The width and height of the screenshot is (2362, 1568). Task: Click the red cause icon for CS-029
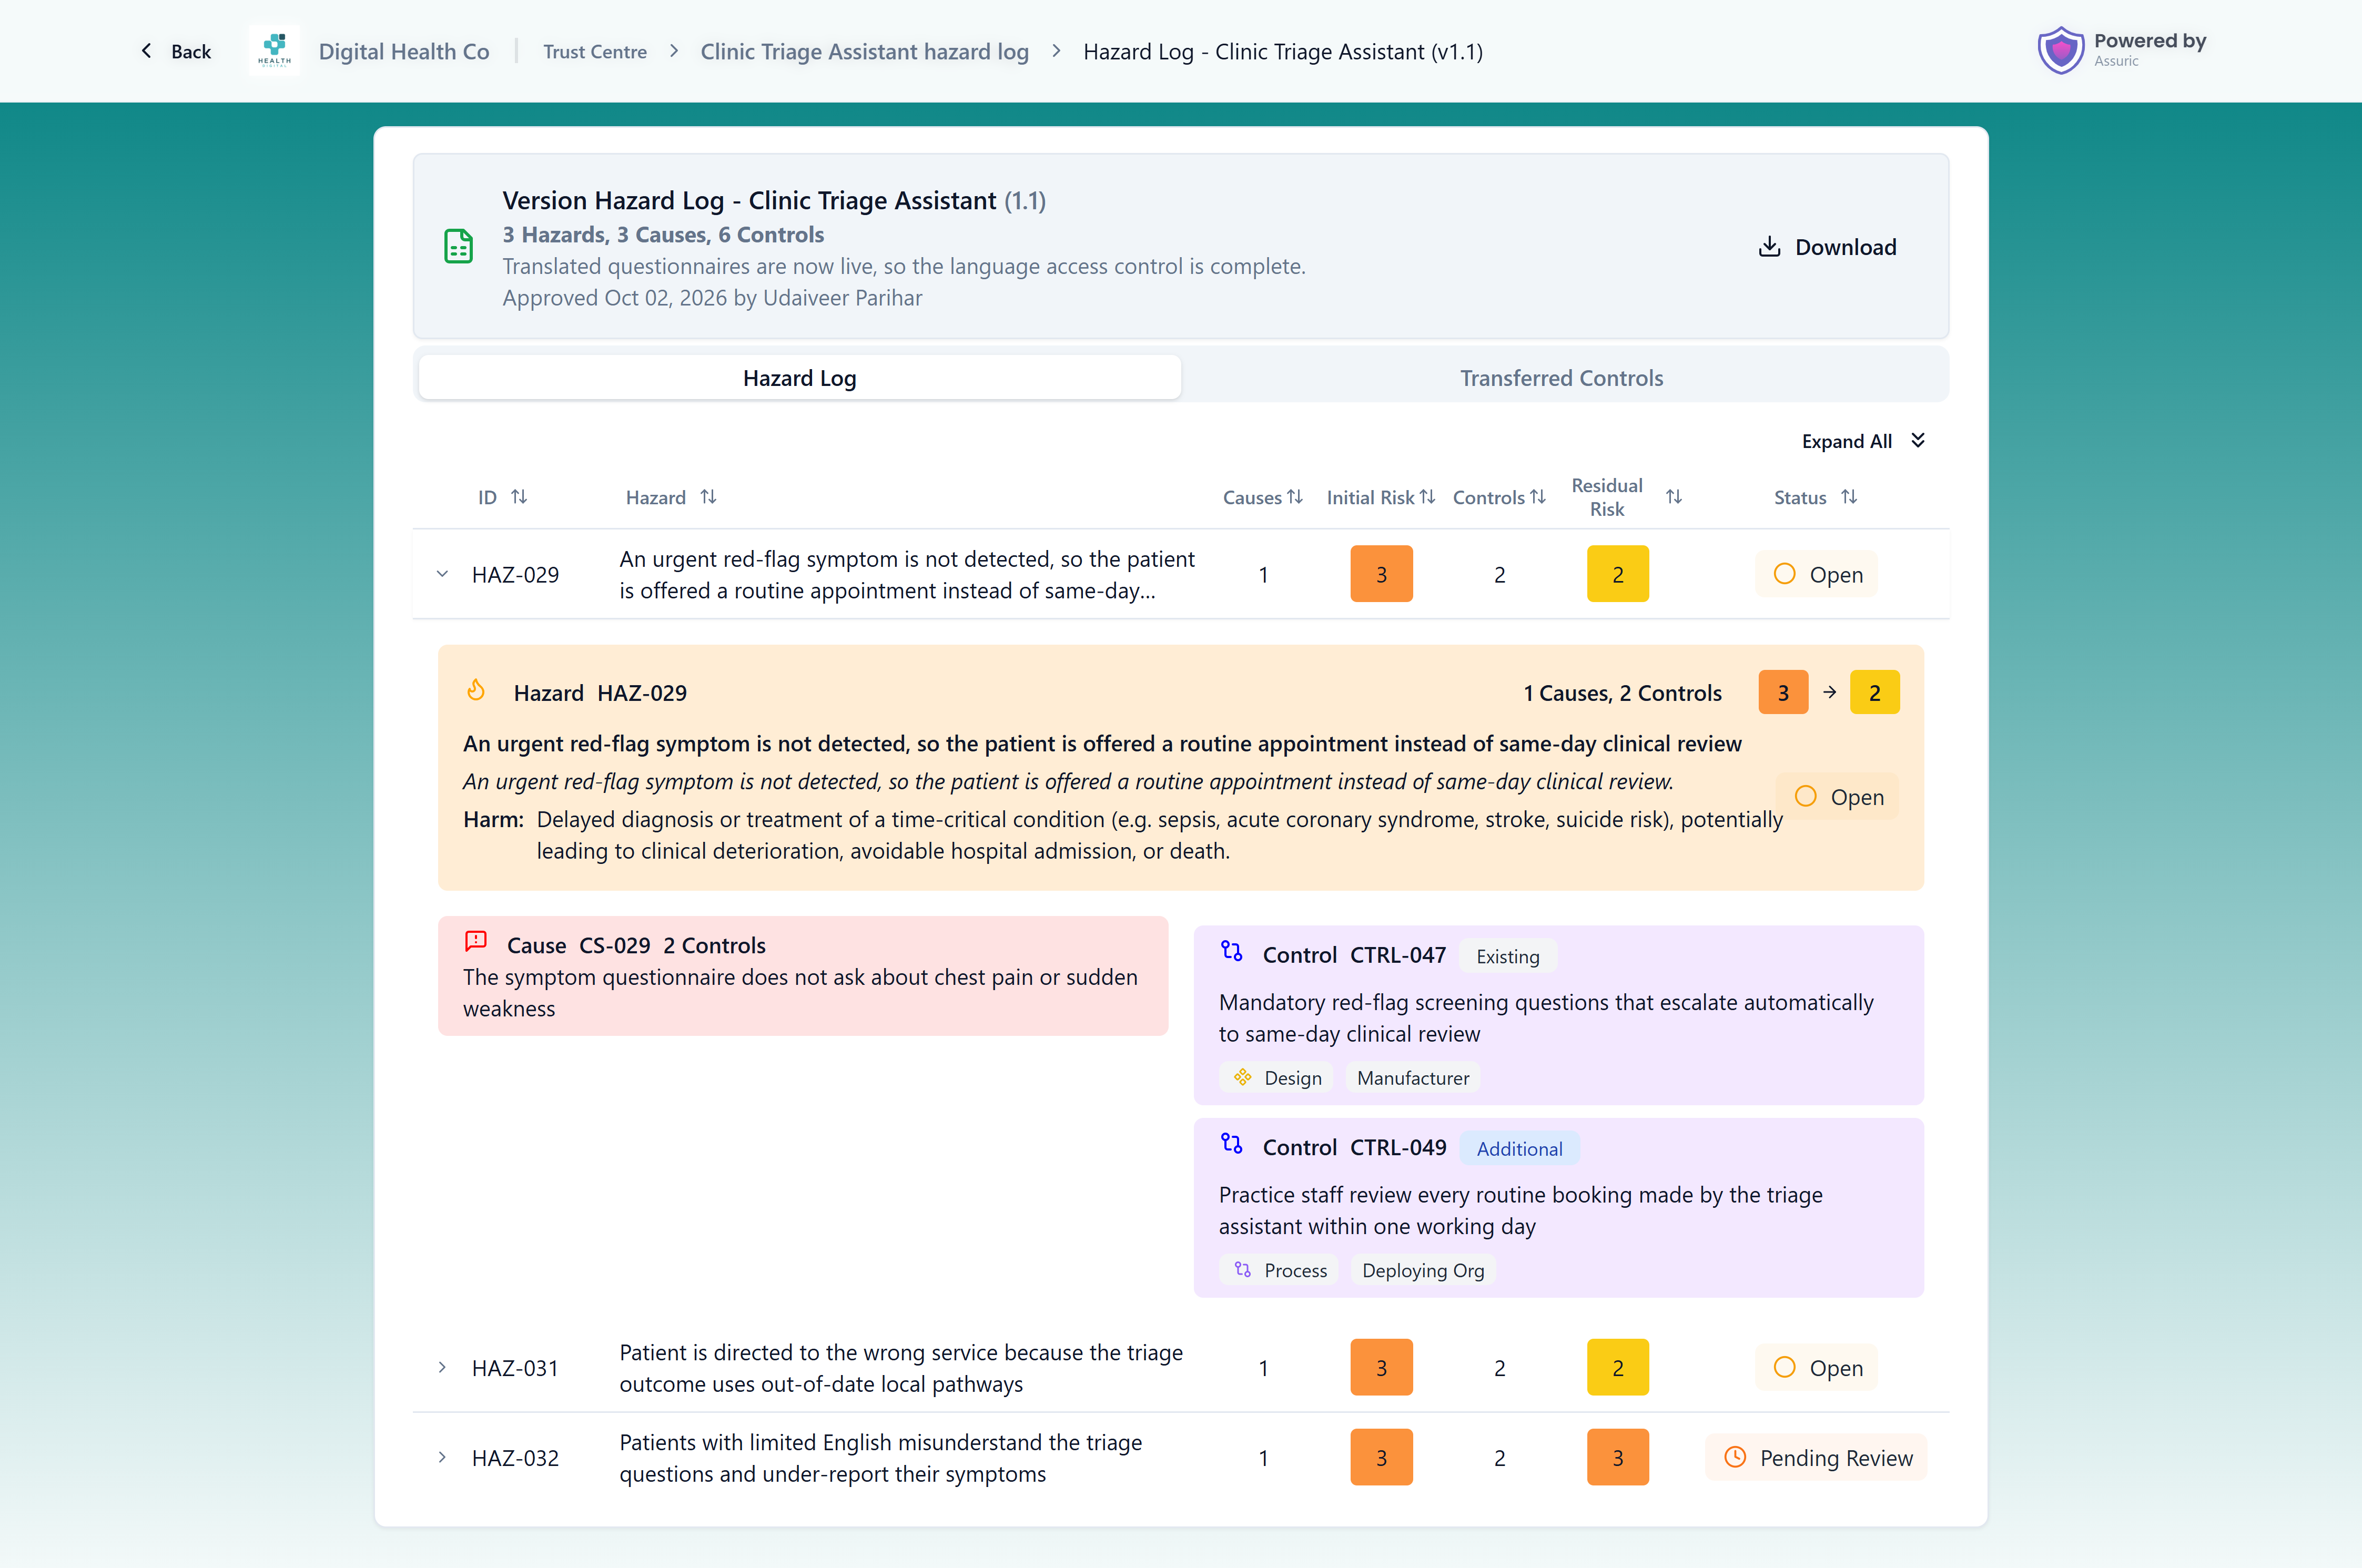point(476,941)
